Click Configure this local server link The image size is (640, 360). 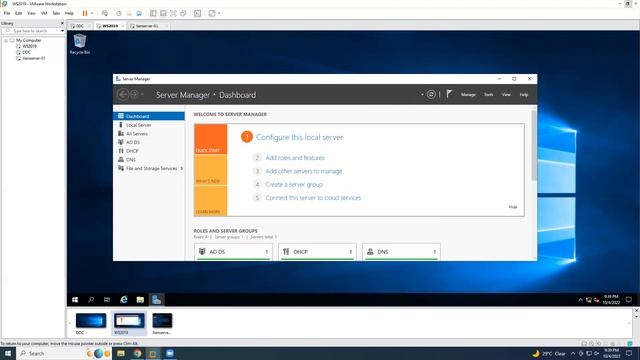(x=300, y=137)
